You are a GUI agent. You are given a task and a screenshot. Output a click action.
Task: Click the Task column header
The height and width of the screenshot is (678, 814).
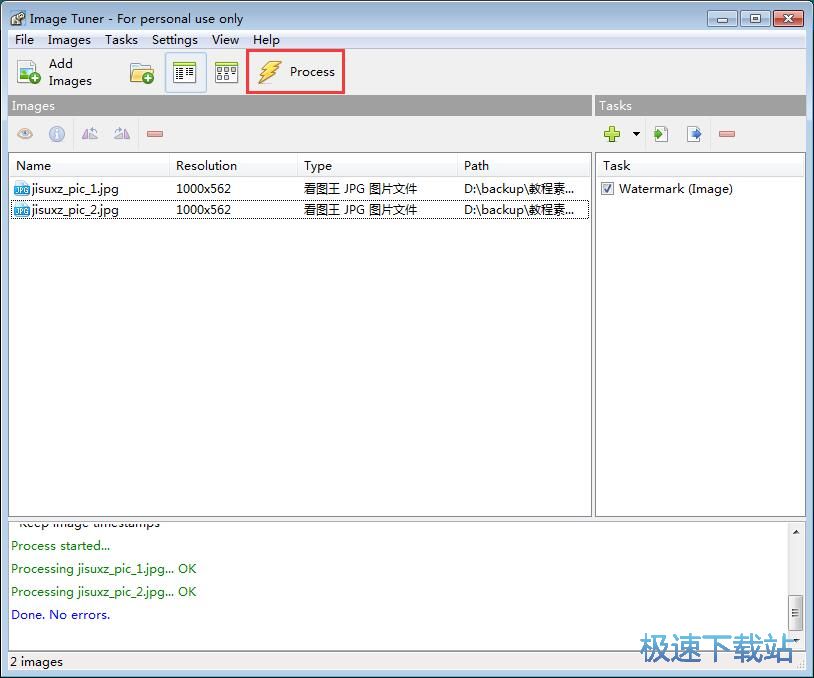(x=699, y=166)
